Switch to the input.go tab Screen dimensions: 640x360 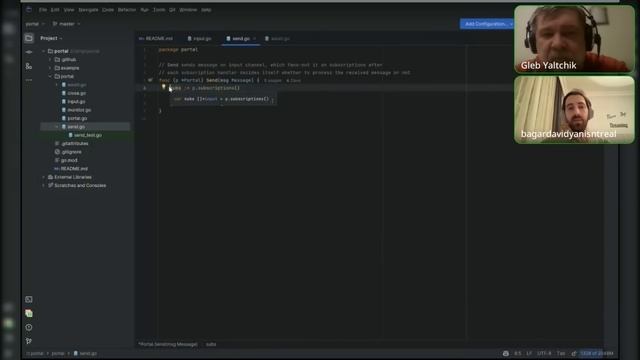tap(199, 38)
